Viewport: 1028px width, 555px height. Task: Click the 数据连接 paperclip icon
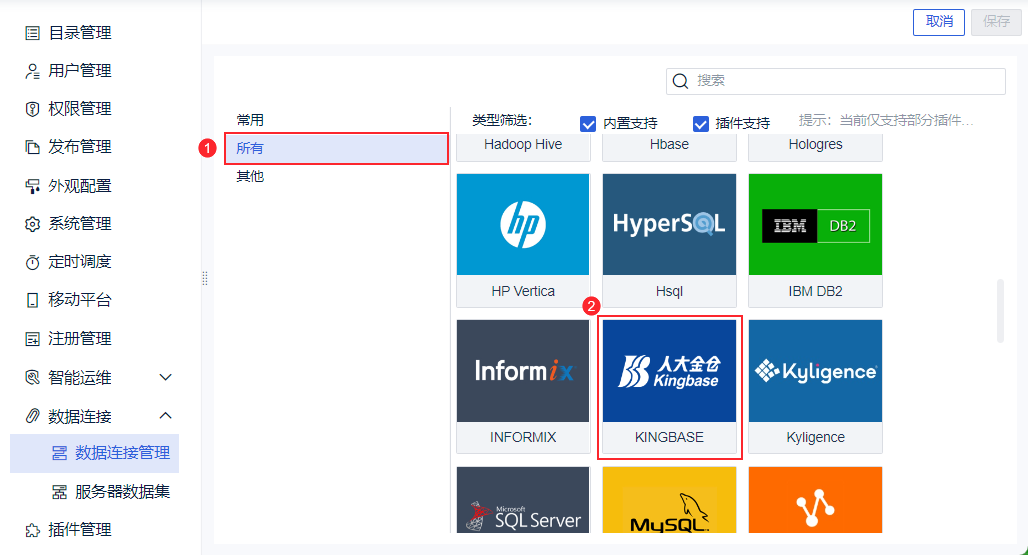tap(32, 416)
